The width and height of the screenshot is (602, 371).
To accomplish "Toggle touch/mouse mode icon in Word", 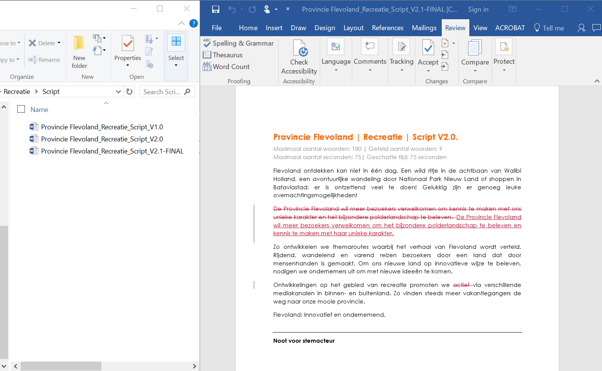I will (267, 9).
